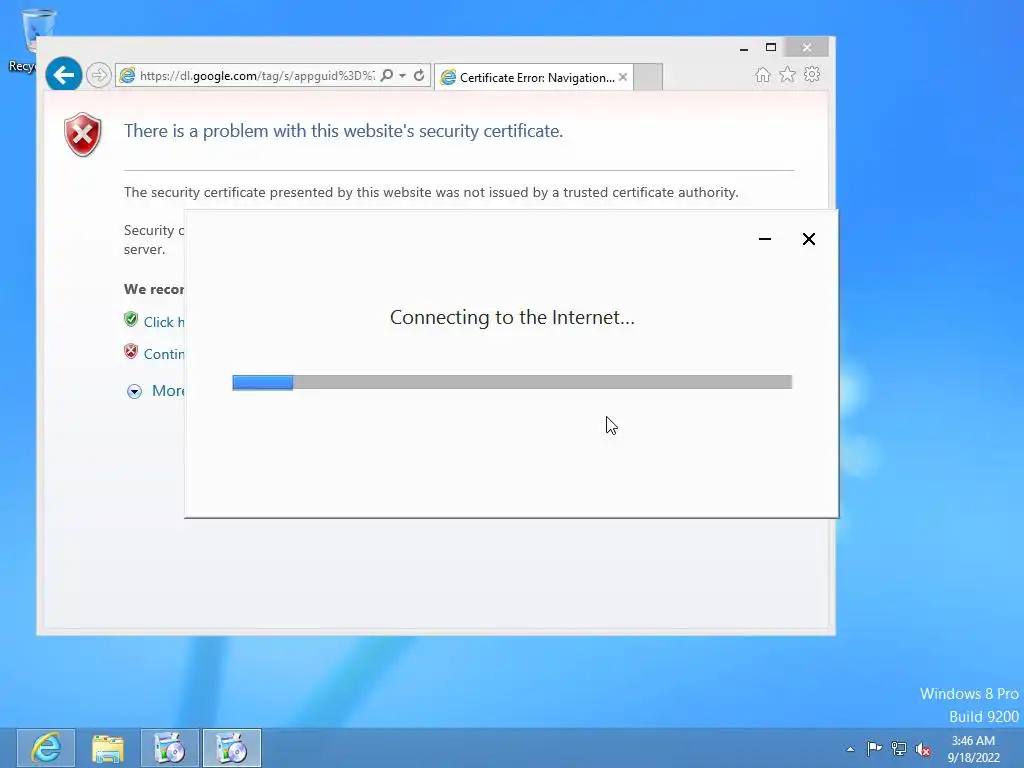This screenshot has width=1024, height=768.
Task: Minimize the Connecting to the Internet dialog
Action: coord(765,239)
